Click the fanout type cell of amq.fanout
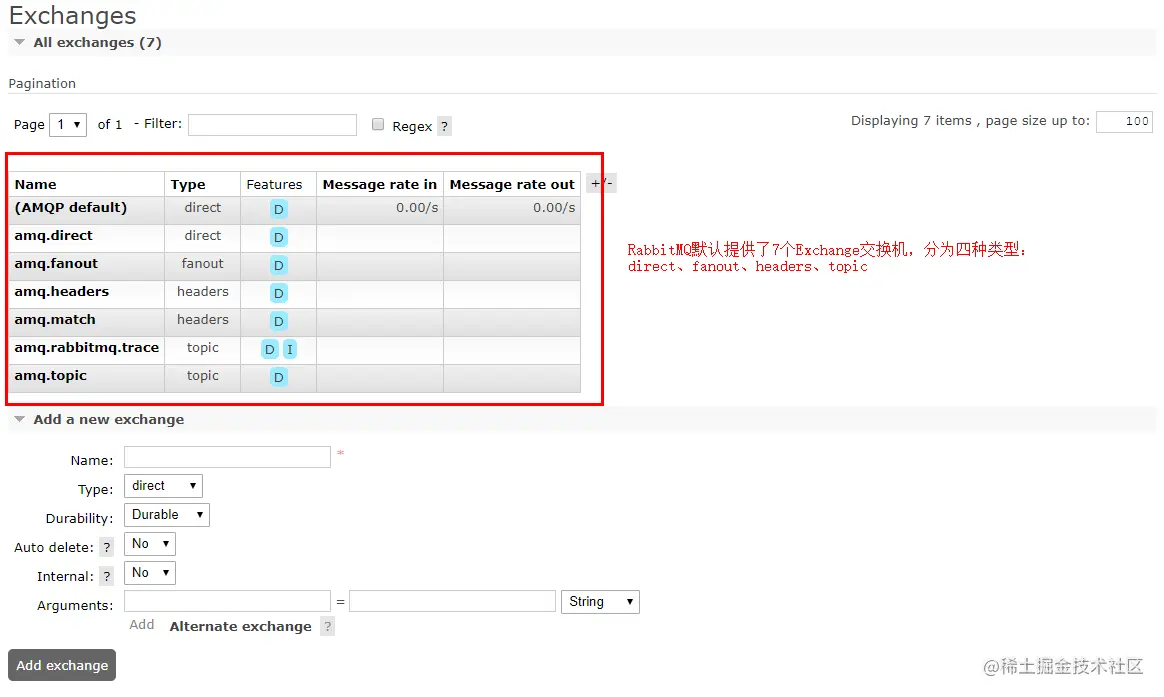1164x697 pixels. click(x=203, y=264)
